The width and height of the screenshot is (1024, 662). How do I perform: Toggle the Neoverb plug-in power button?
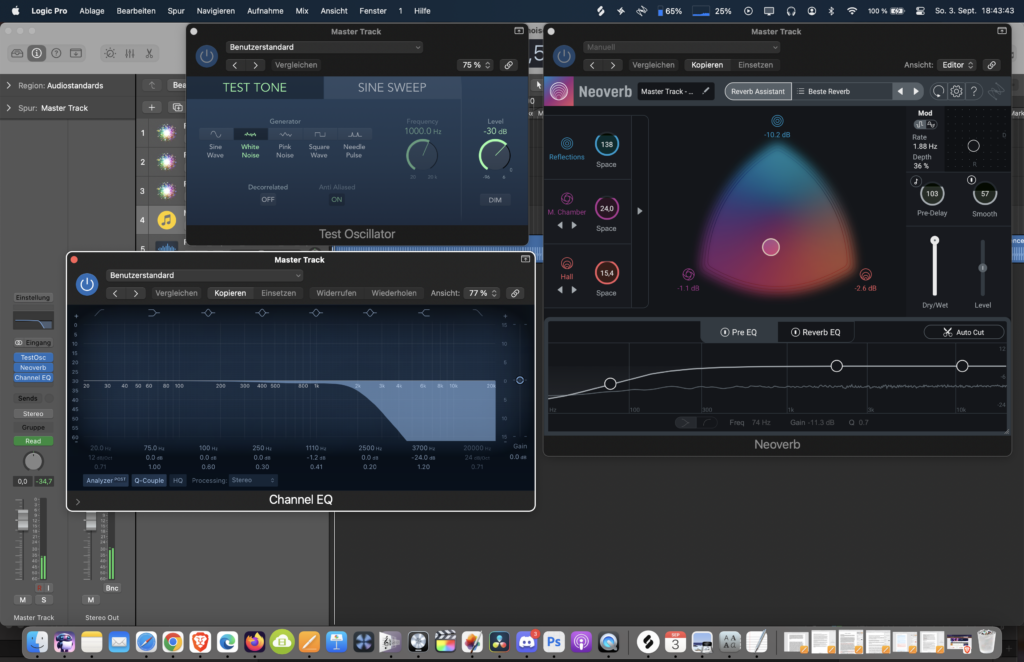[564, 56]
